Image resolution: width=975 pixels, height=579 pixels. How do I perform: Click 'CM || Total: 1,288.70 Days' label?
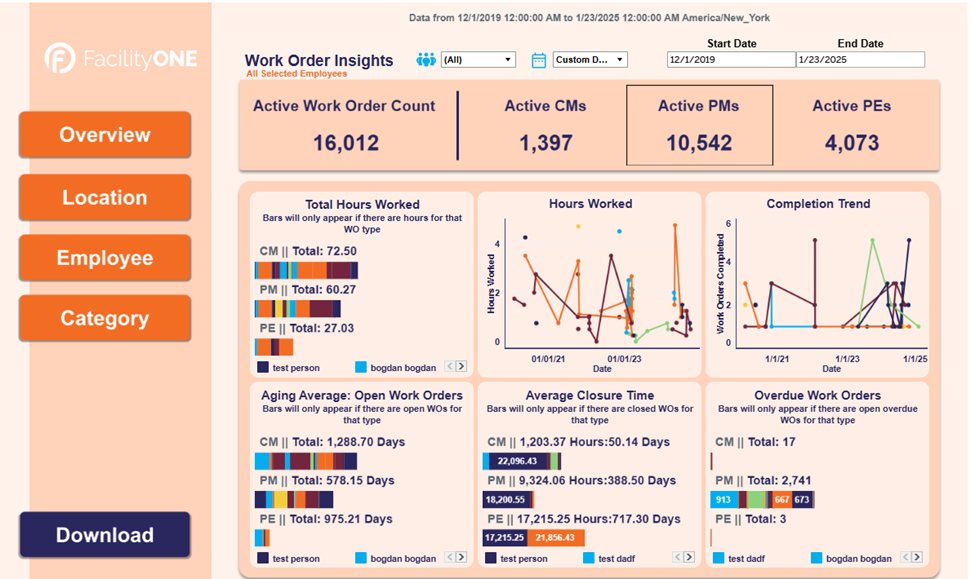pyautogui.click(x=332, y=442)
